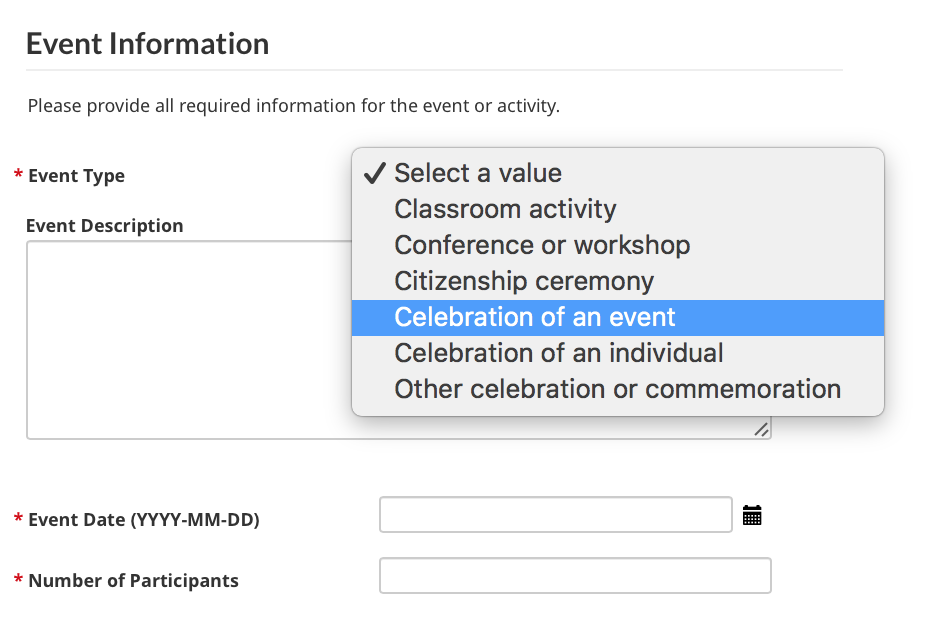Image resolution: width=950 pixels, height=640 pixels.
Task: Pick "Conference or workshop" event type
Action: [542, 245]
